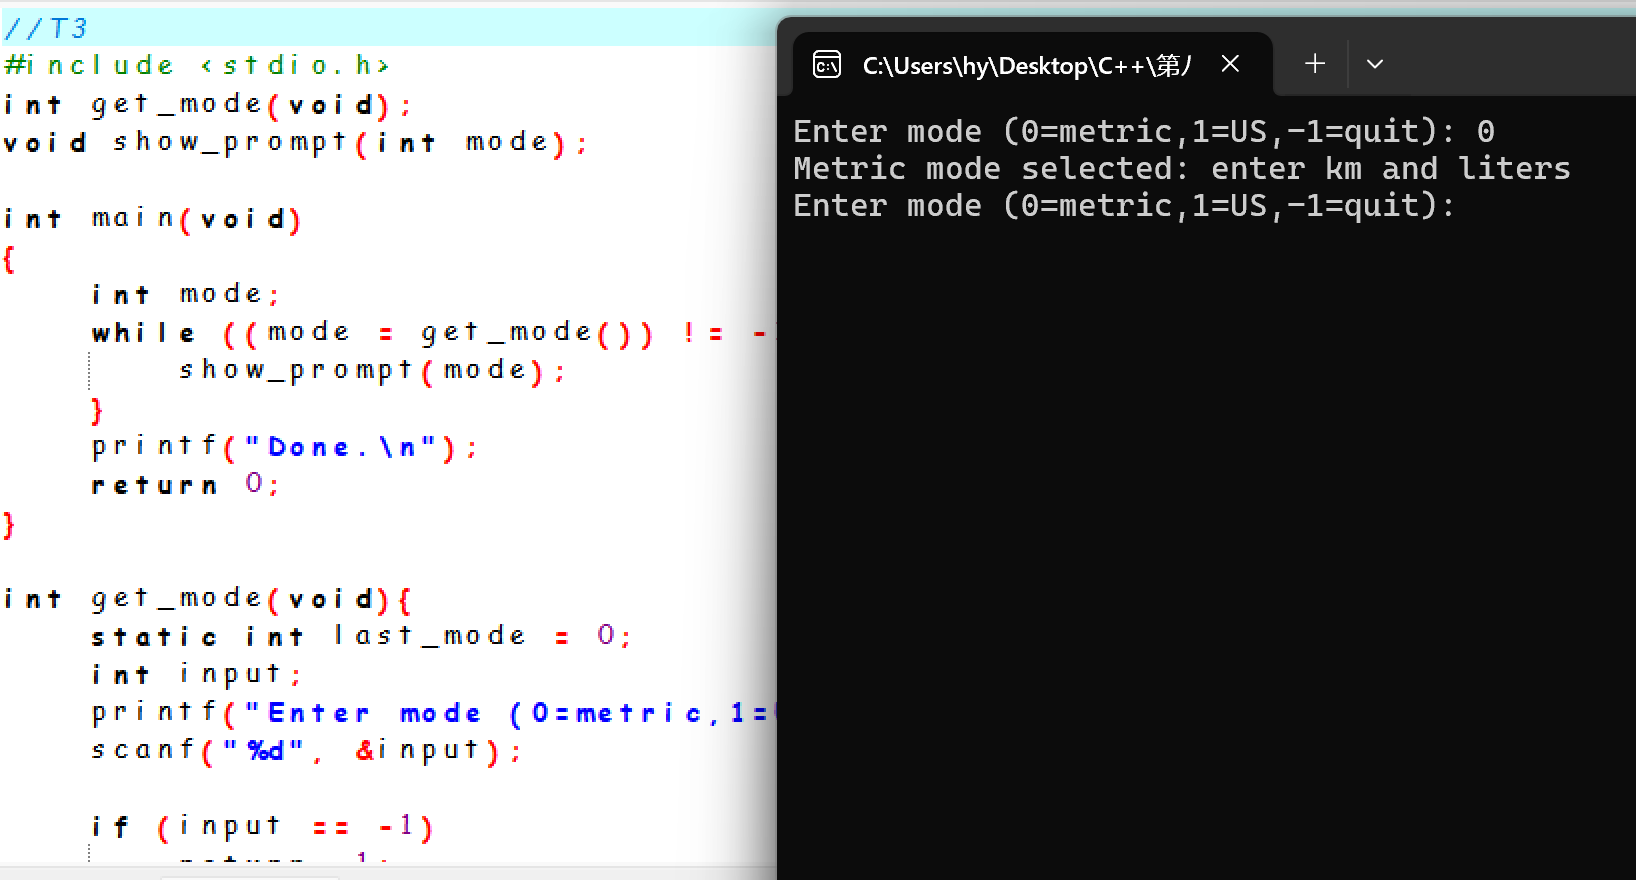This screenshot has height=880, width=1636.
Task: Click the int main(void) line
Action: tap(153, 218)
